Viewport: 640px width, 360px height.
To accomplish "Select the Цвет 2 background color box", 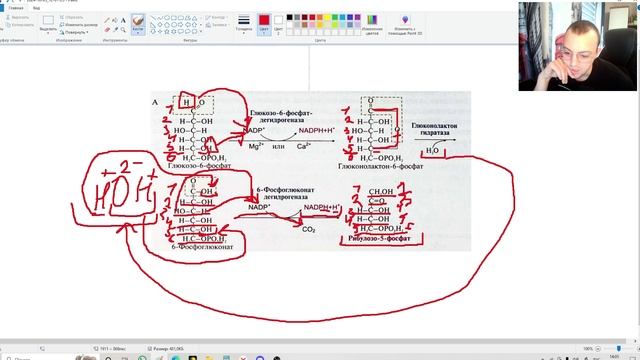I will (x=278, y=24).
